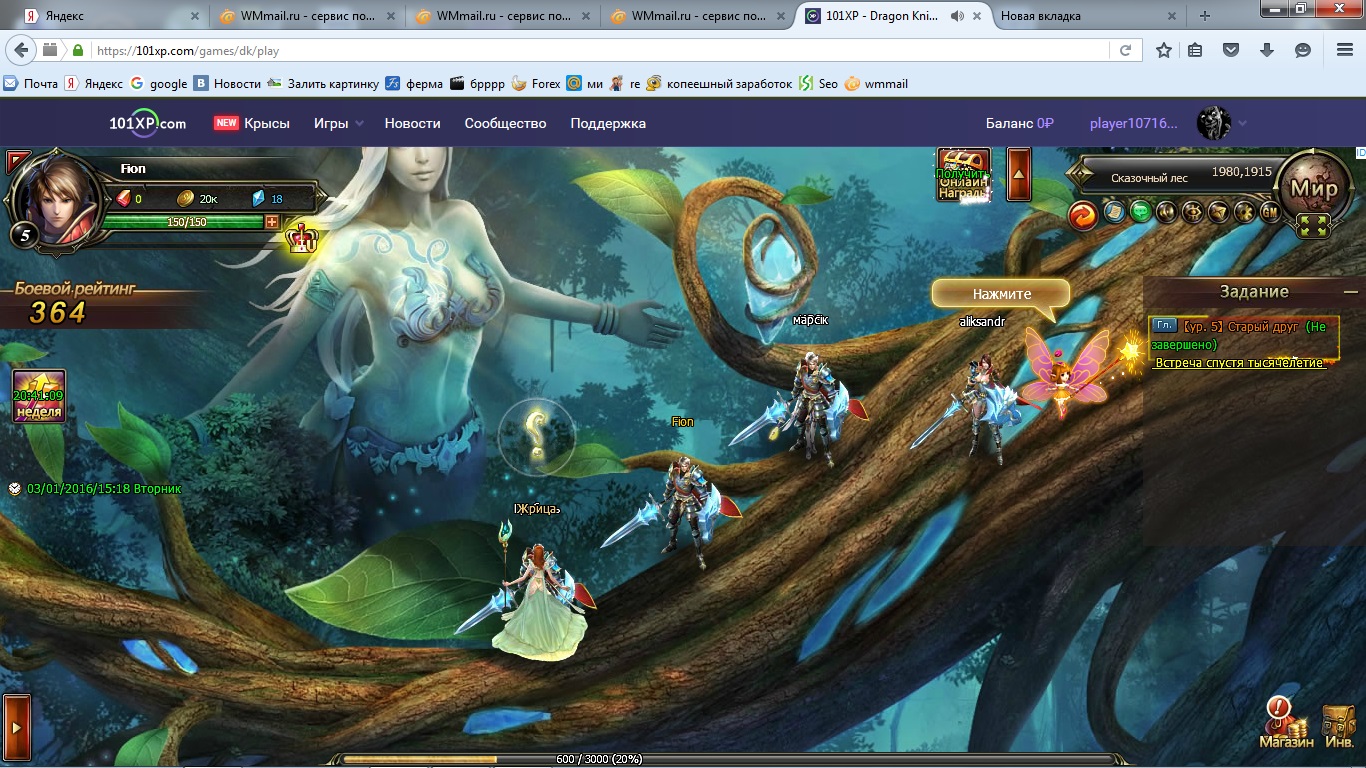Viewport: 1366px width, 768px height.
Task: Open the VIP crown icon
Action: 300,238
